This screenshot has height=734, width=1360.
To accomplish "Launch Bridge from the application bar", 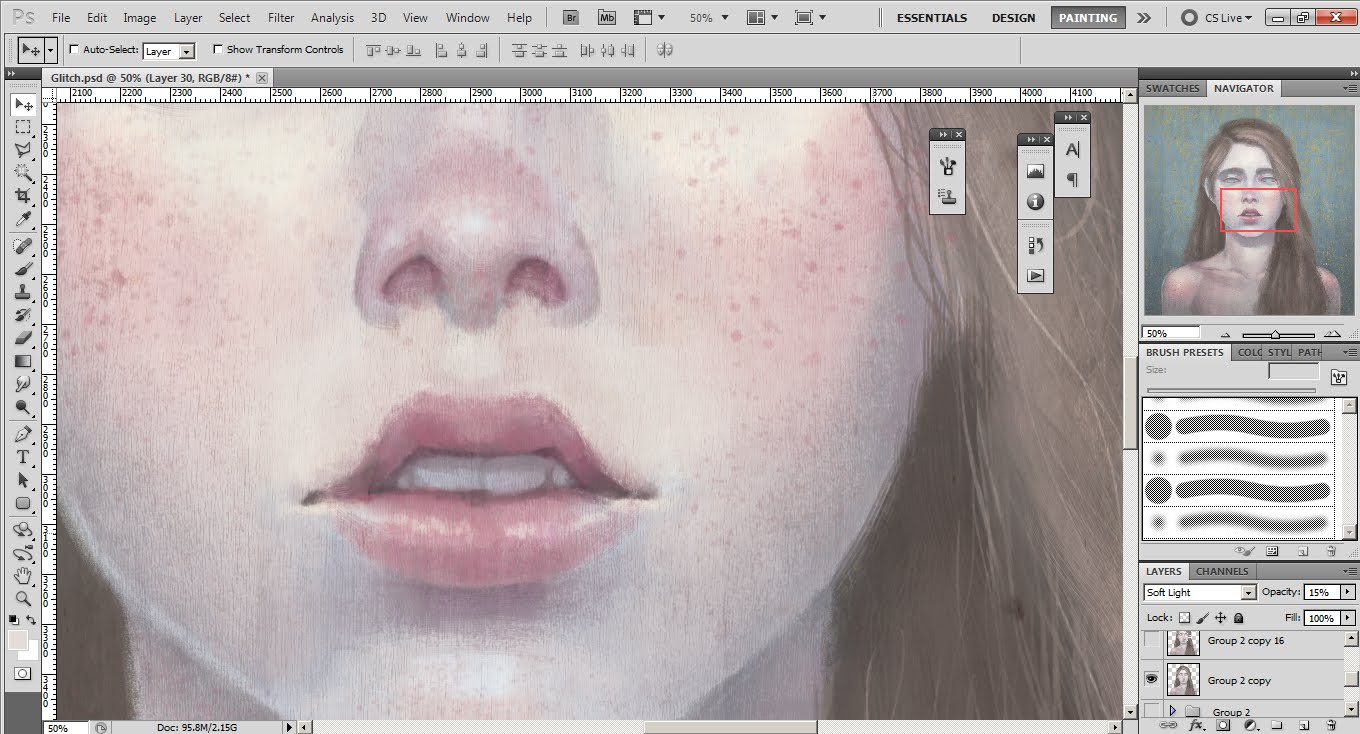I will (x=570, y=16).
